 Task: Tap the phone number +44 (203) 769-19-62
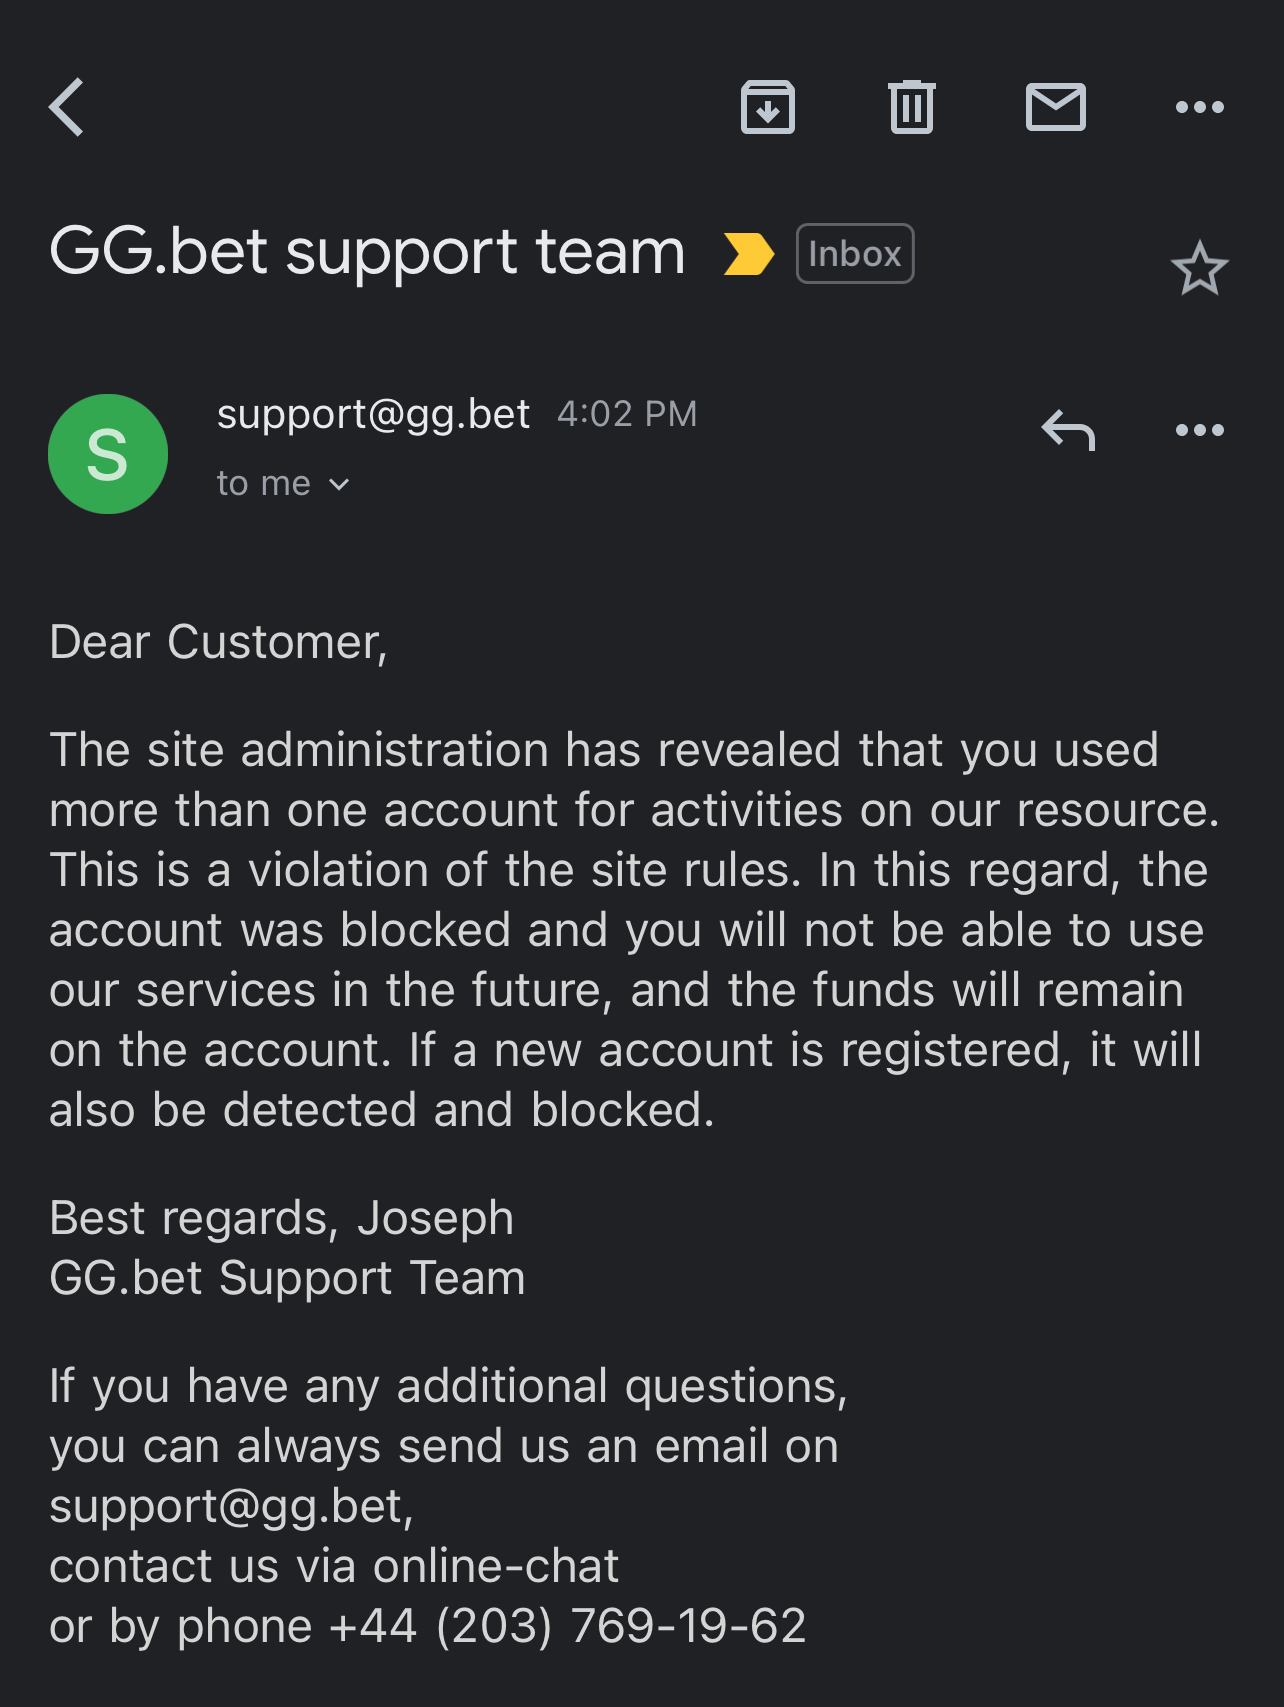566,1626
